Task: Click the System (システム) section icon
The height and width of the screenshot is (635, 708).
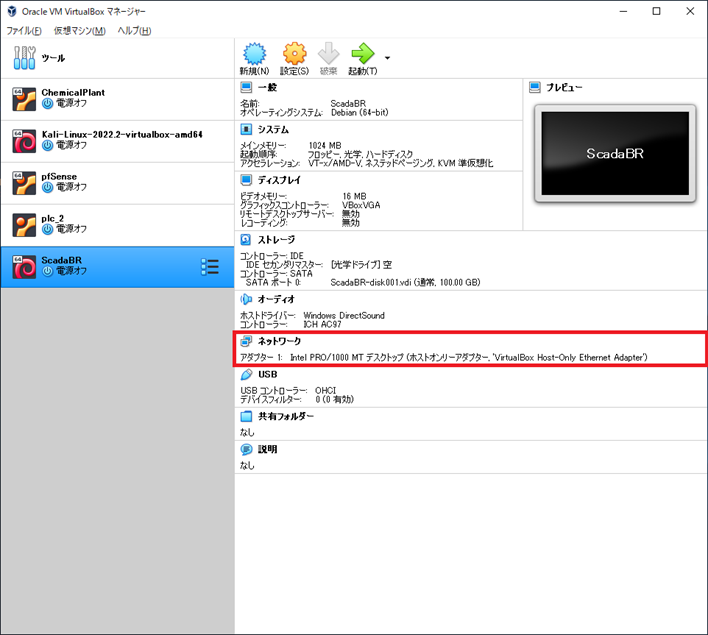Action: [x=246, y=130]
